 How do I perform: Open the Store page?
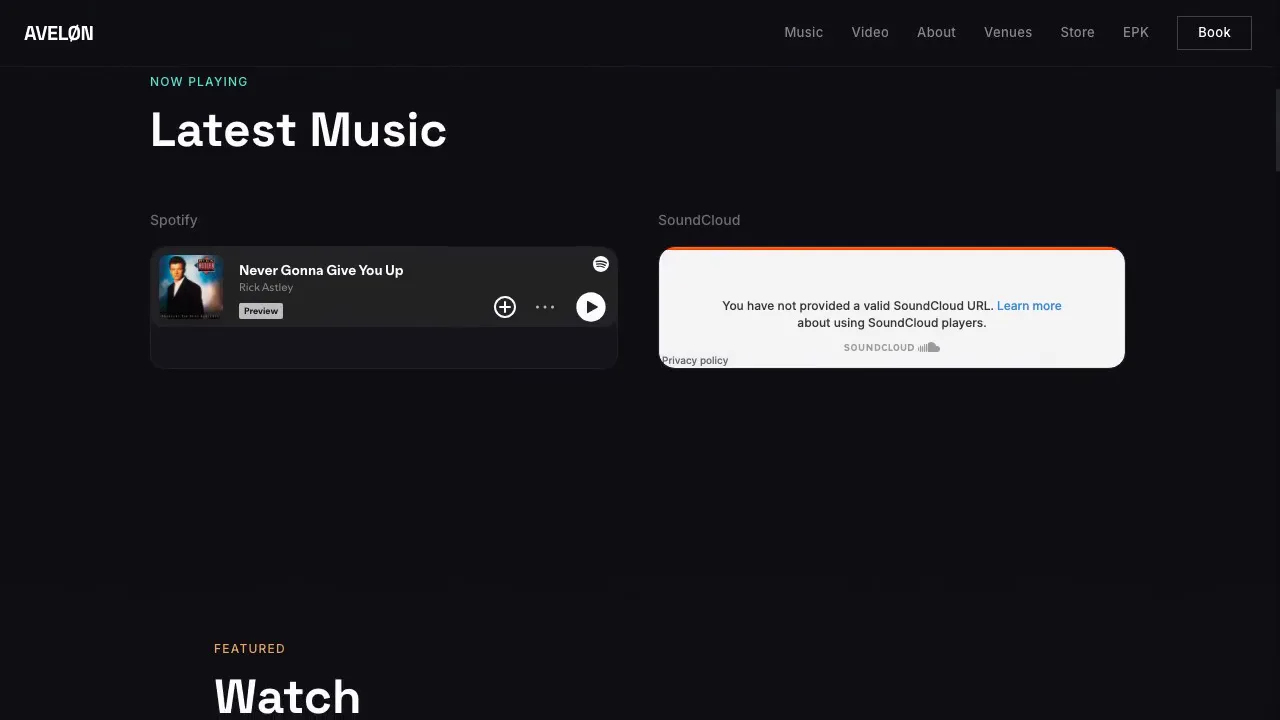pos(1077,32)
